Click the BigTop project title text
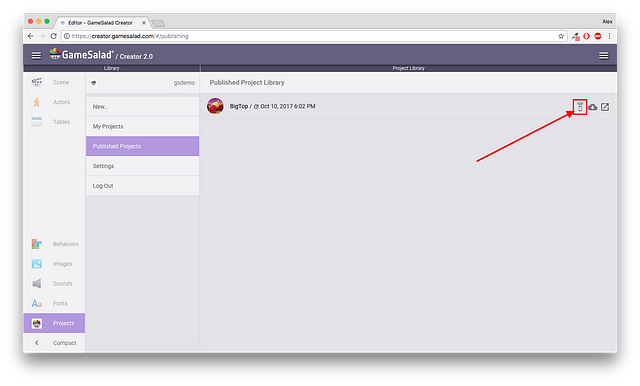Image resolution: width=640 pixels, height=386 pixels. [x=239, y=106]
